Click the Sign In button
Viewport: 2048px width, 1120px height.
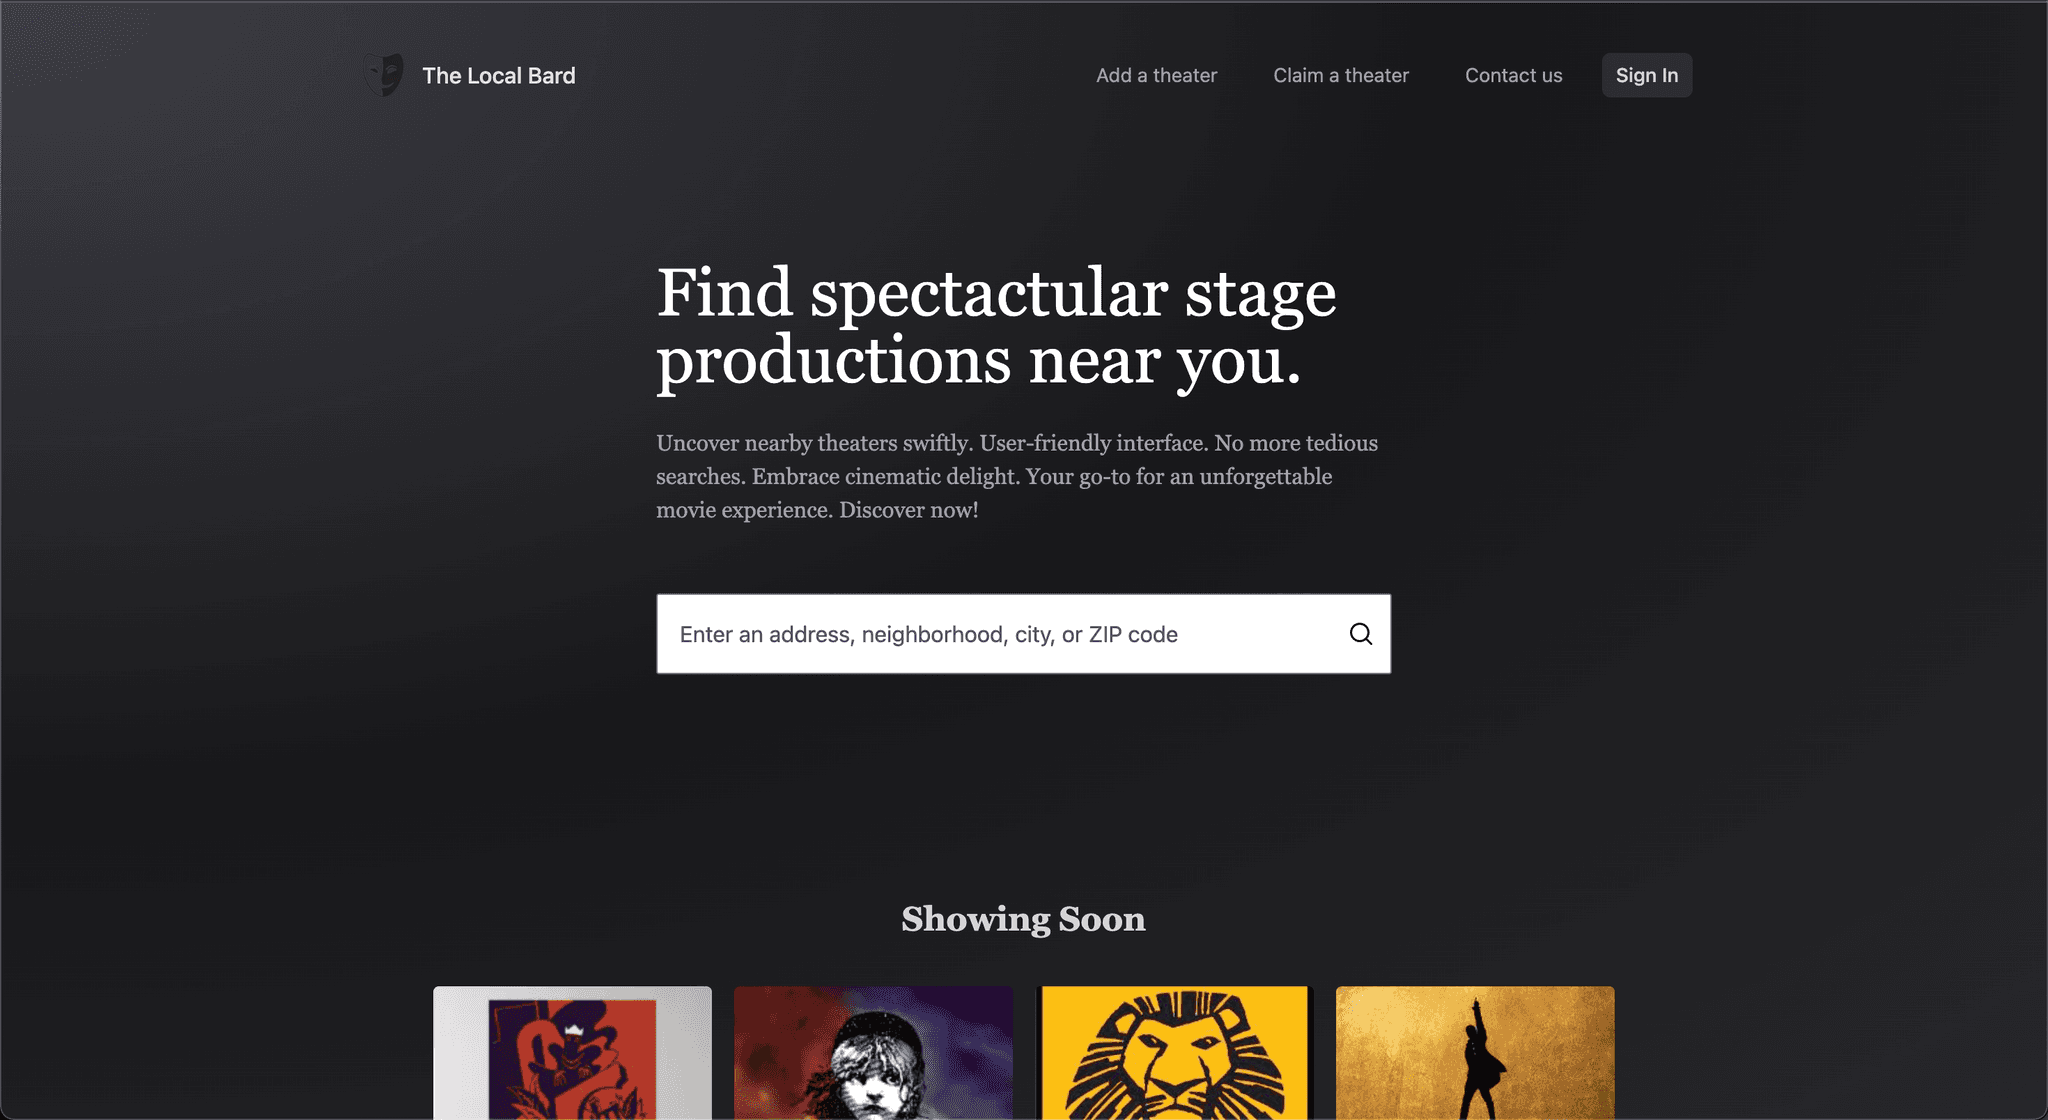click(1647, 75)
